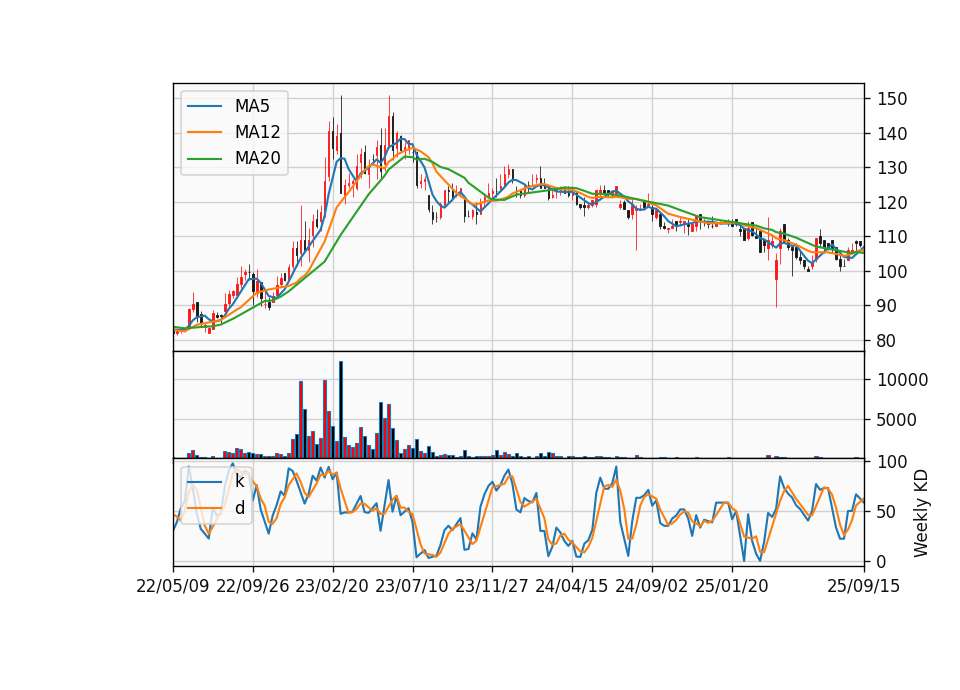This screenshot has width=960, height=690.
Task: Click the 120 price axis label
Action: (x=892, y=203)
